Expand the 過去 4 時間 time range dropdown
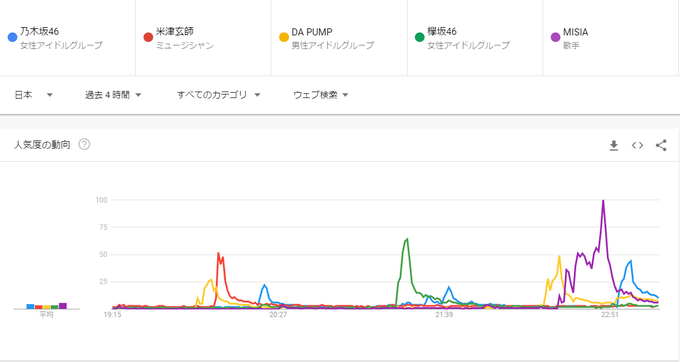The image size is (680, 362). (113, 95)
